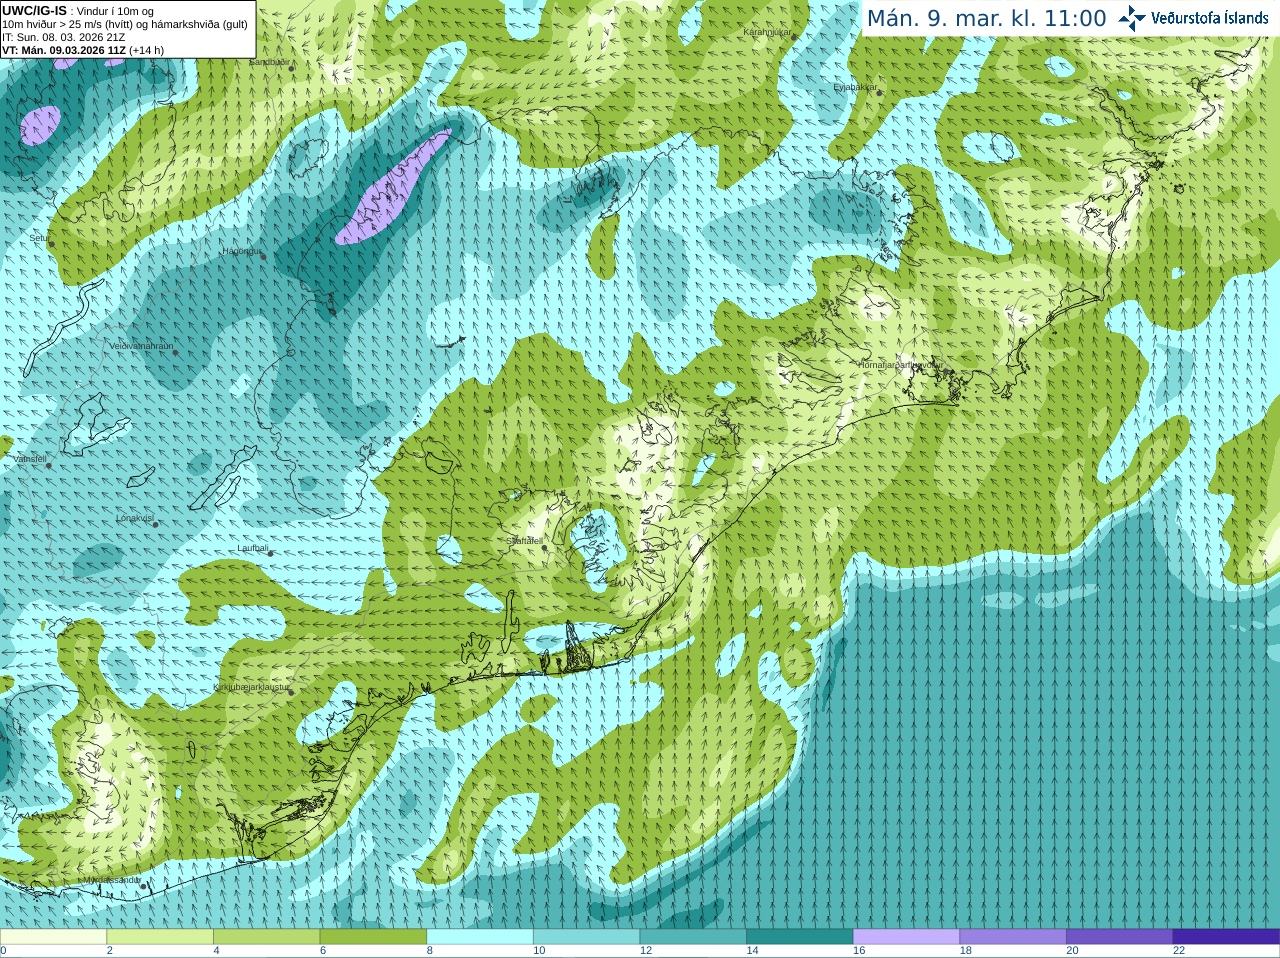1280x958 pixels.
Task: Click the Vatnsfell station label
Action: (30, 459)
